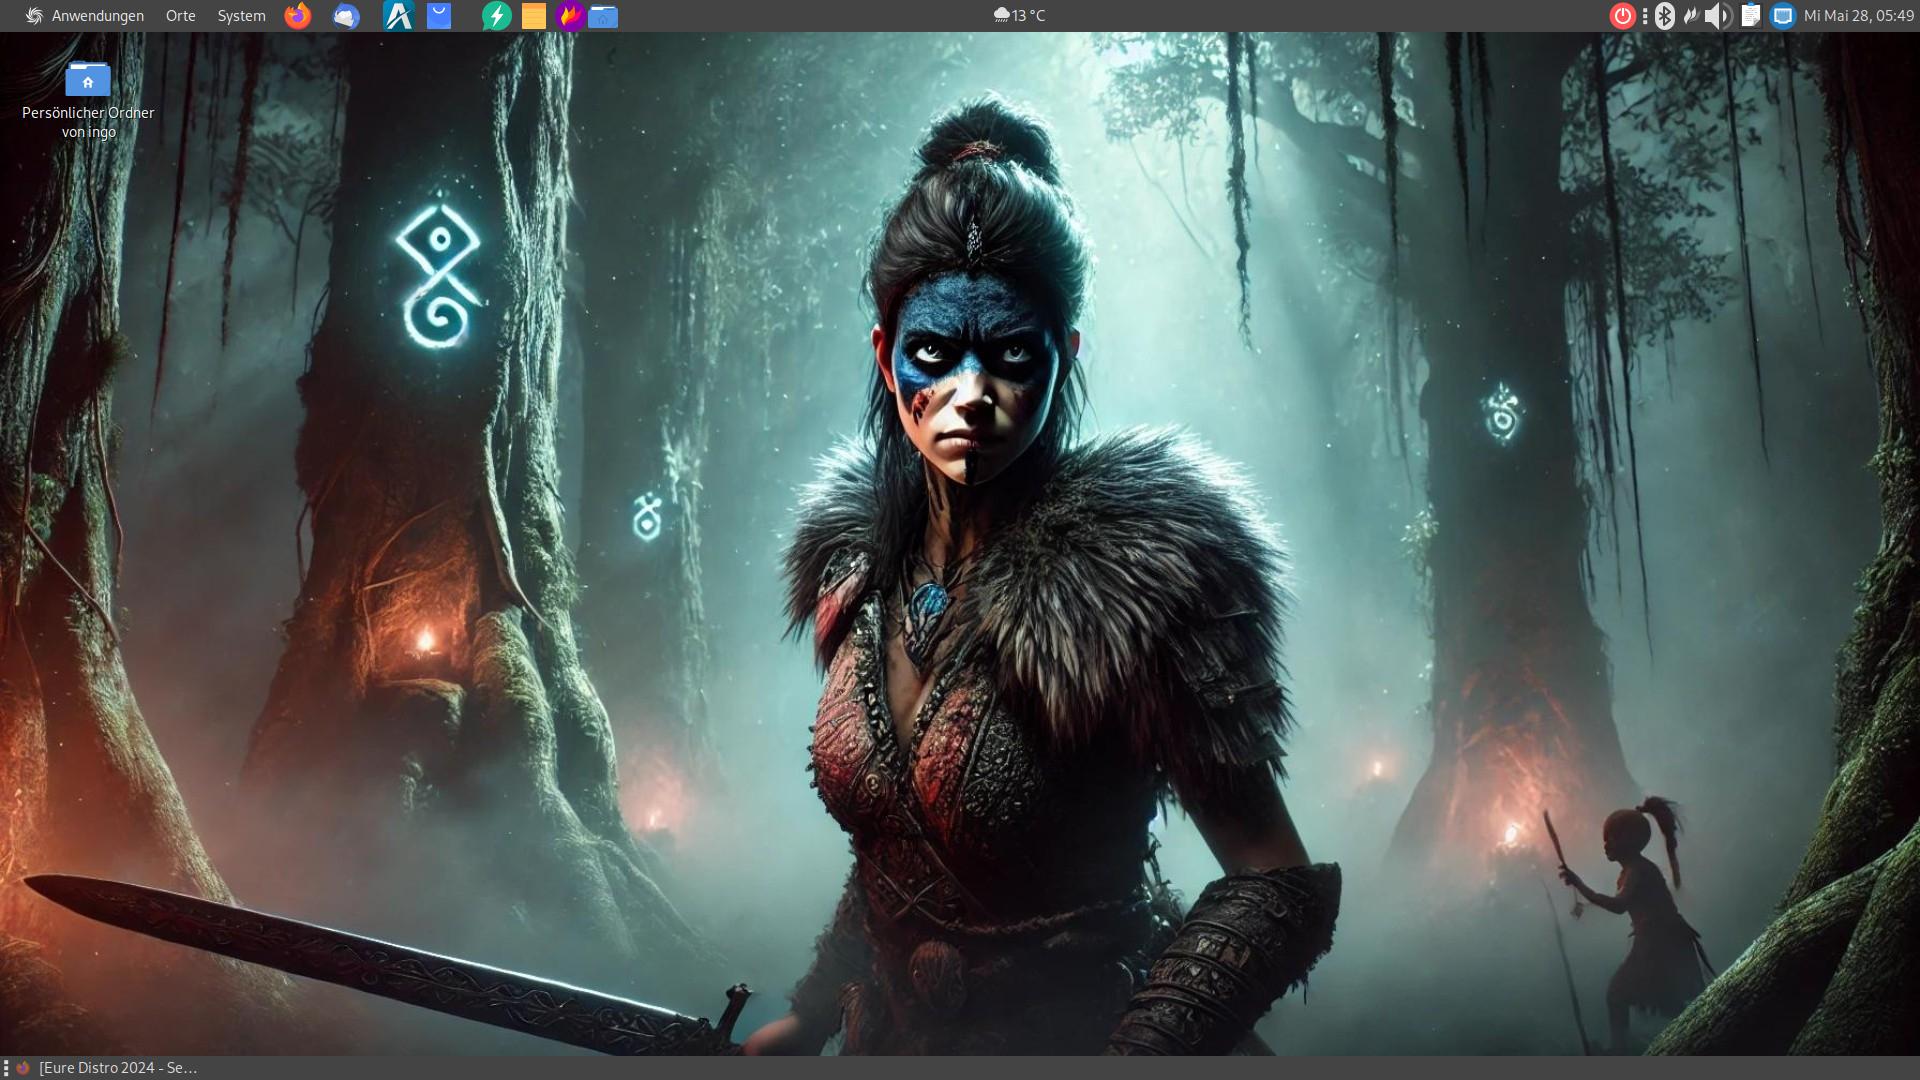Viewport: 1920px width, 1080px height.
Task: Open the blue shopping bag software store
Action: pyautogui.click(x=439, y=16)
